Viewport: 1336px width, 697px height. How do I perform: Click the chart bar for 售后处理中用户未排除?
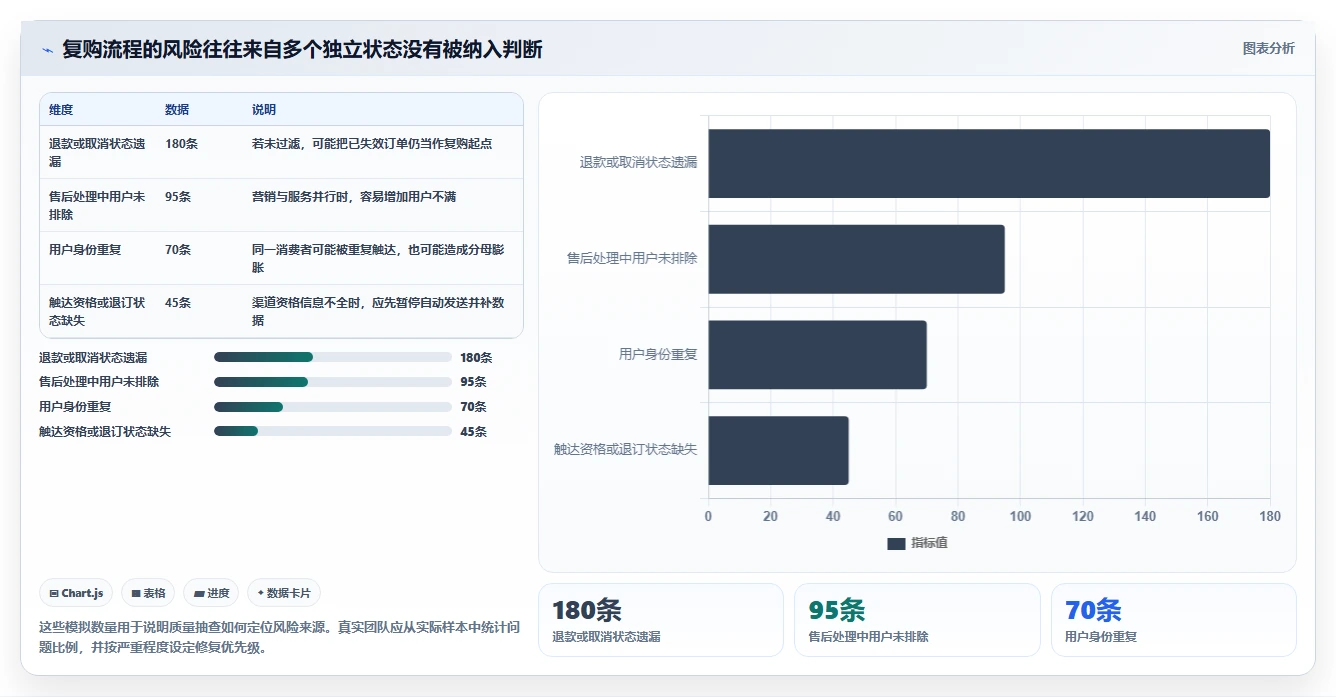857,259
